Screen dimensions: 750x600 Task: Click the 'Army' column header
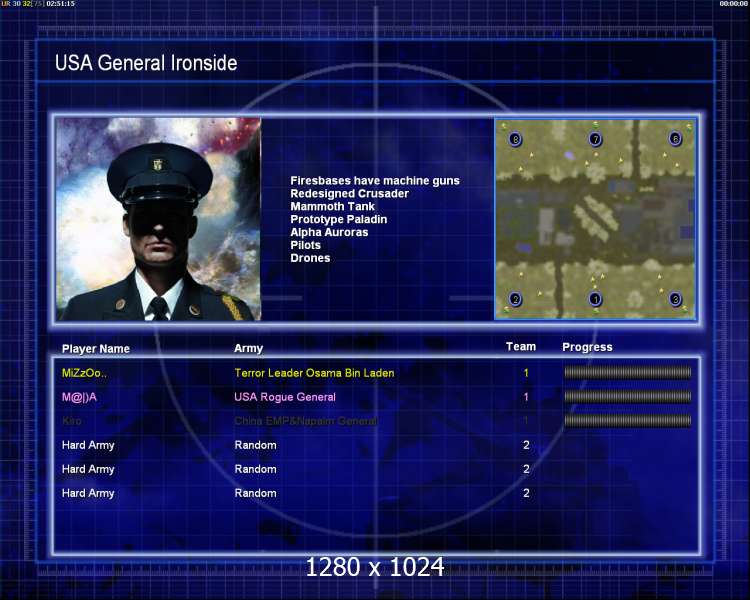(x=248, y=348)
